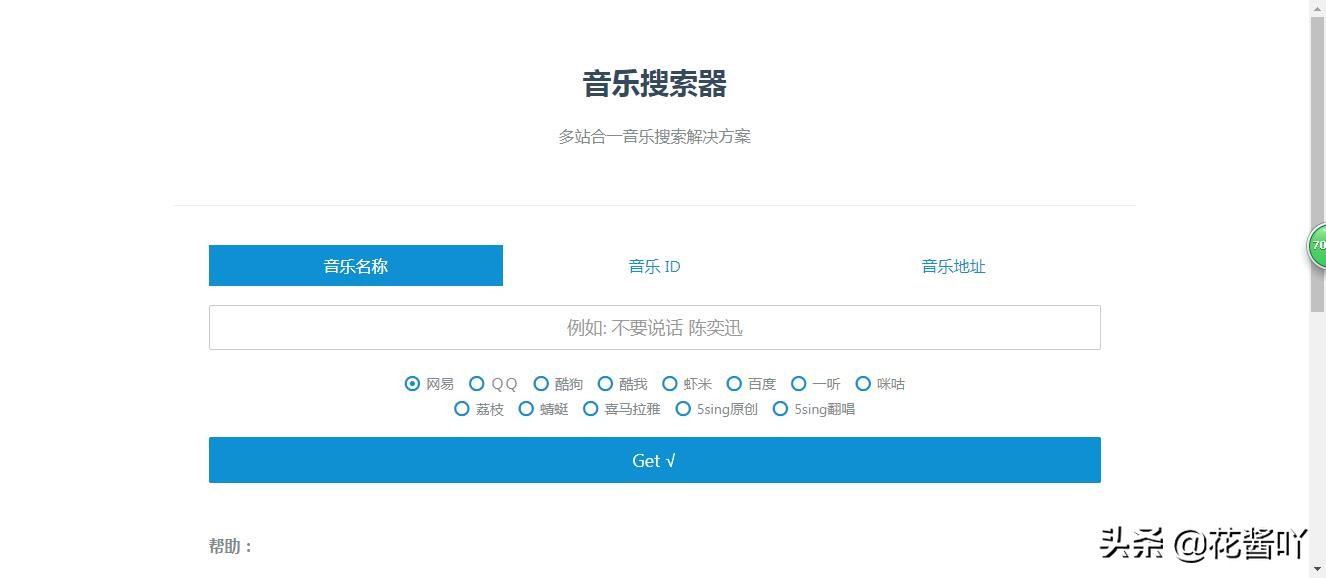Select the 虾米 radio option

coord(670,383)
